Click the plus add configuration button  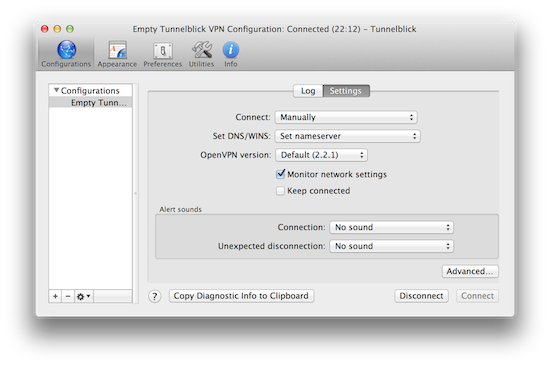(x=55, y=296)
